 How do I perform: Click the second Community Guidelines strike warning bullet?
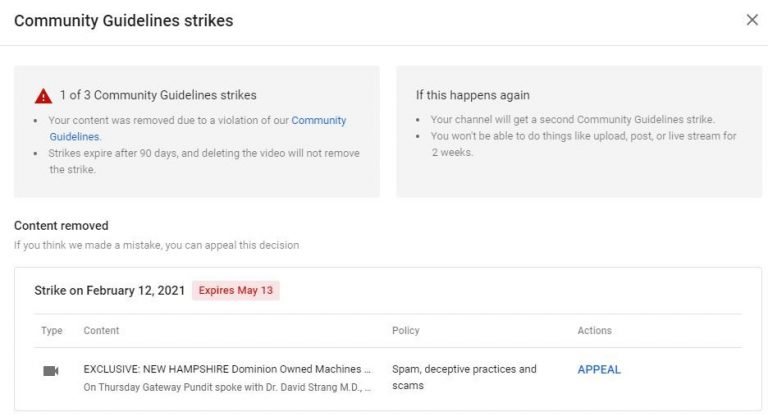[572, 120]
